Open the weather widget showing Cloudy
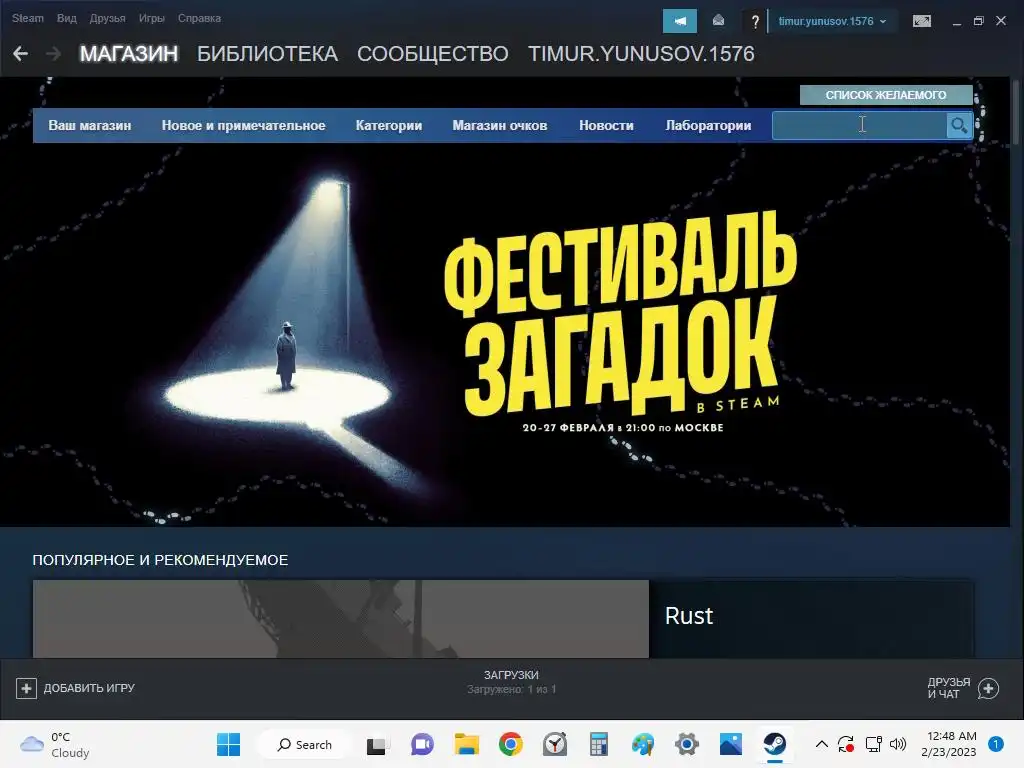Image resolution: width=1024 pixels, height=768 pixels. pyautogui.click(x=55, y=745)
